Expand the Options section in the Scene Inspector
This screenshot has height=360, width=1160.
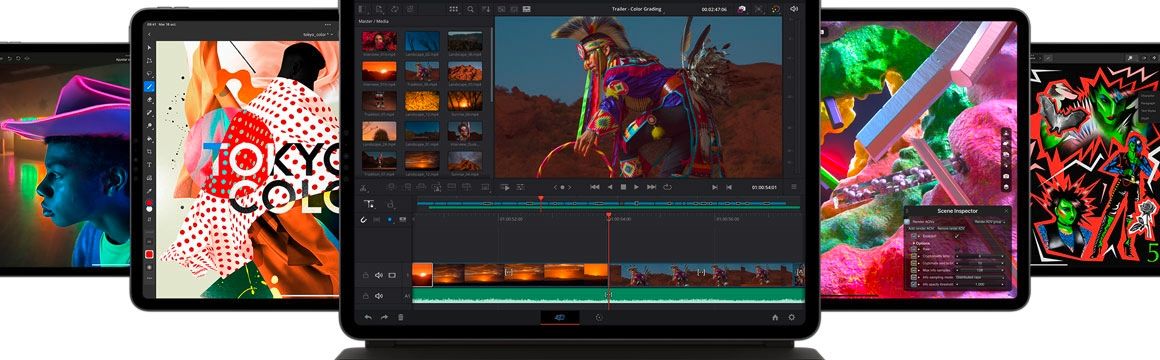(922, 242)
